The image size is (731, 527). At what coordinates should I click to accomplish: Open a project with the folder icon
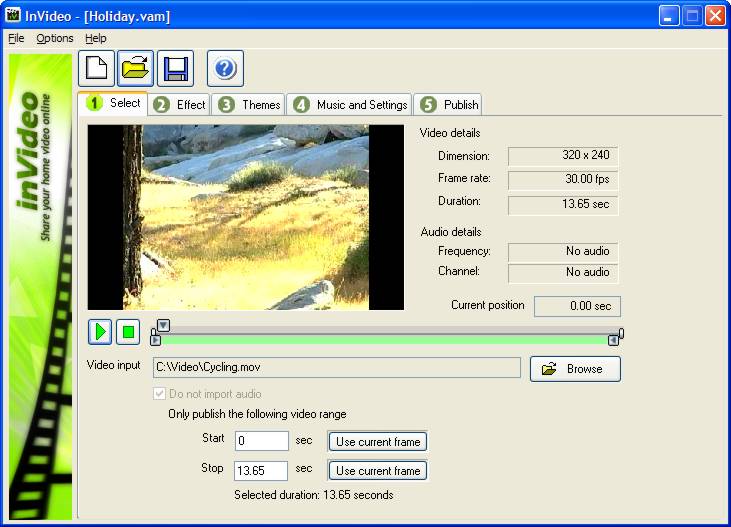[x=135, y=69]
